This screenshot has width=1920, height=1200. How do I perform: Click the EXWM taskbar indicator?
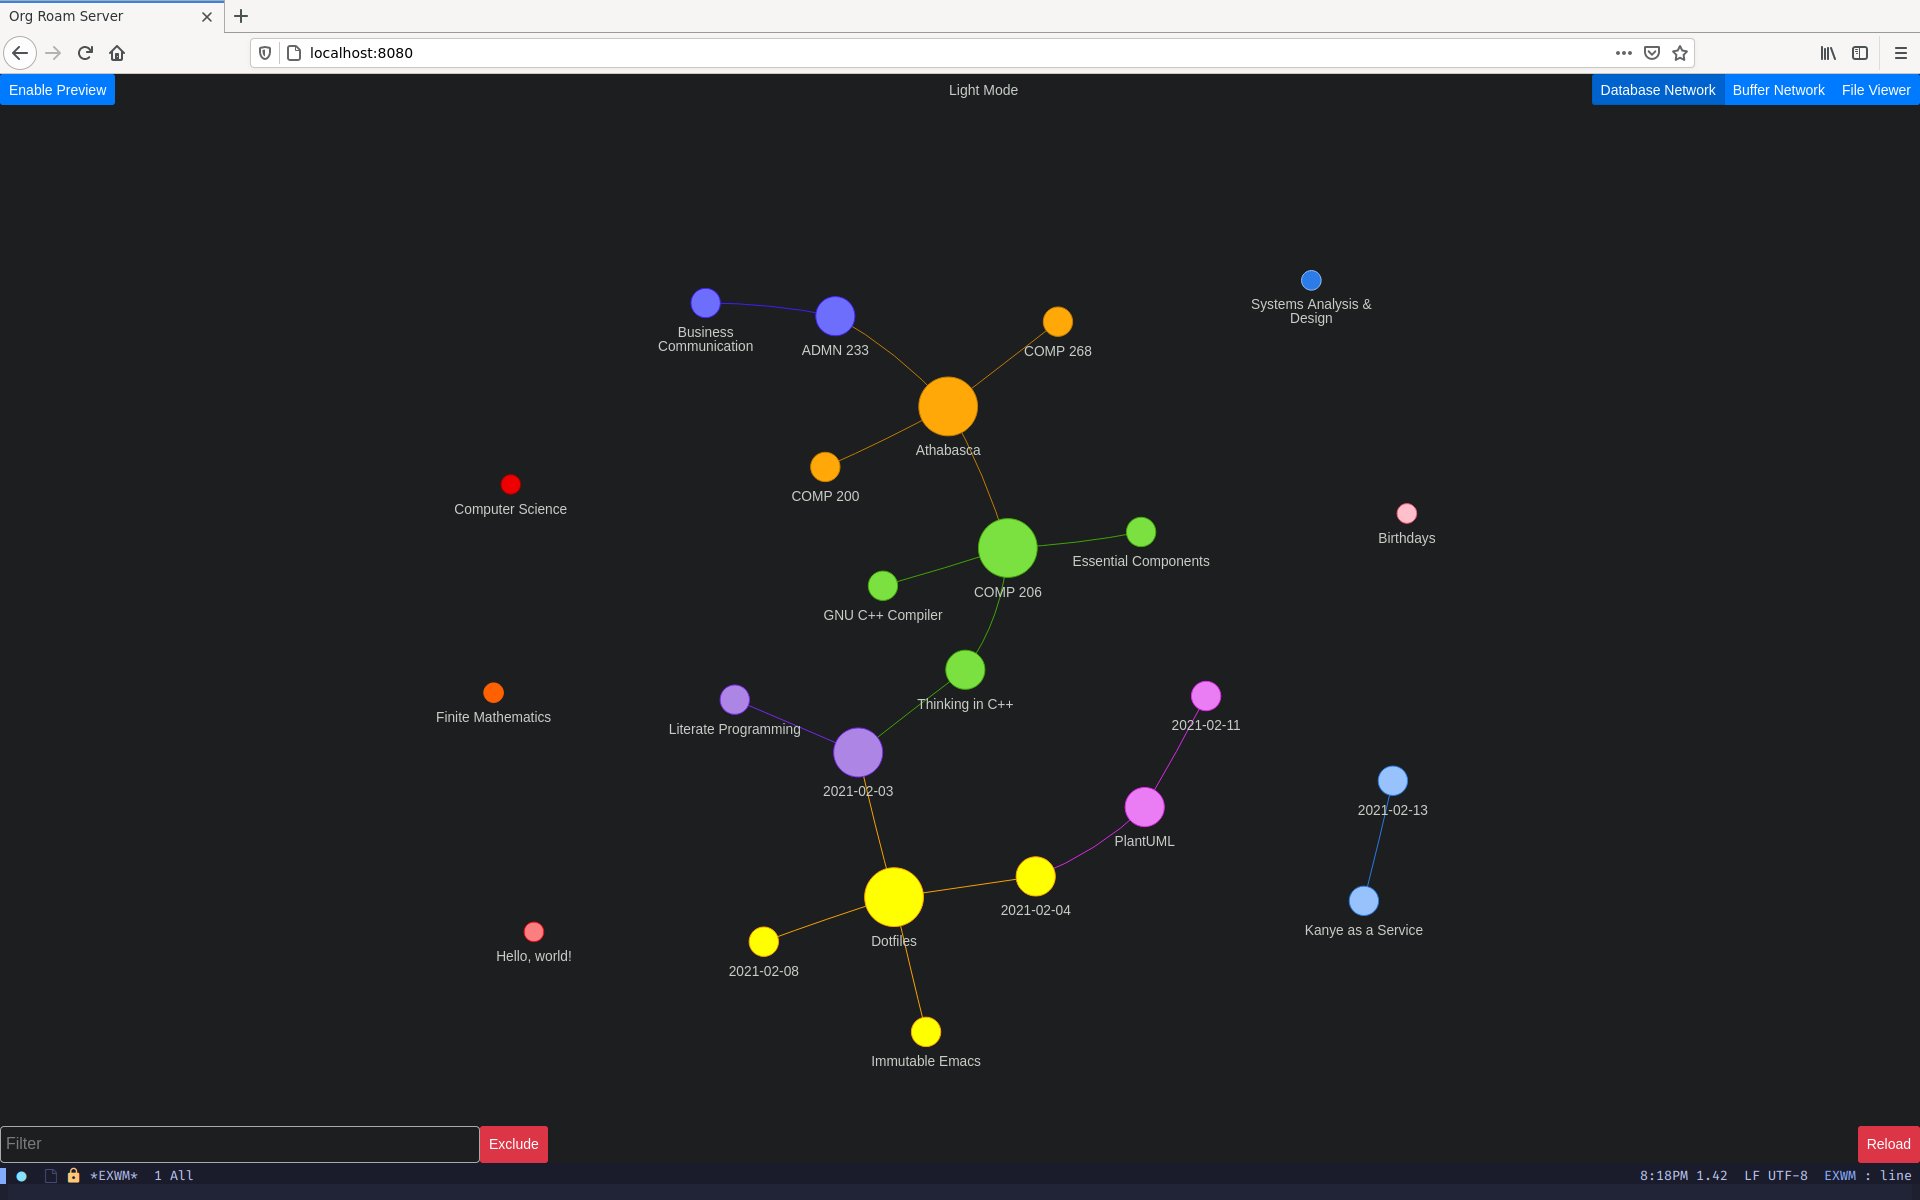coord(113,1174)
